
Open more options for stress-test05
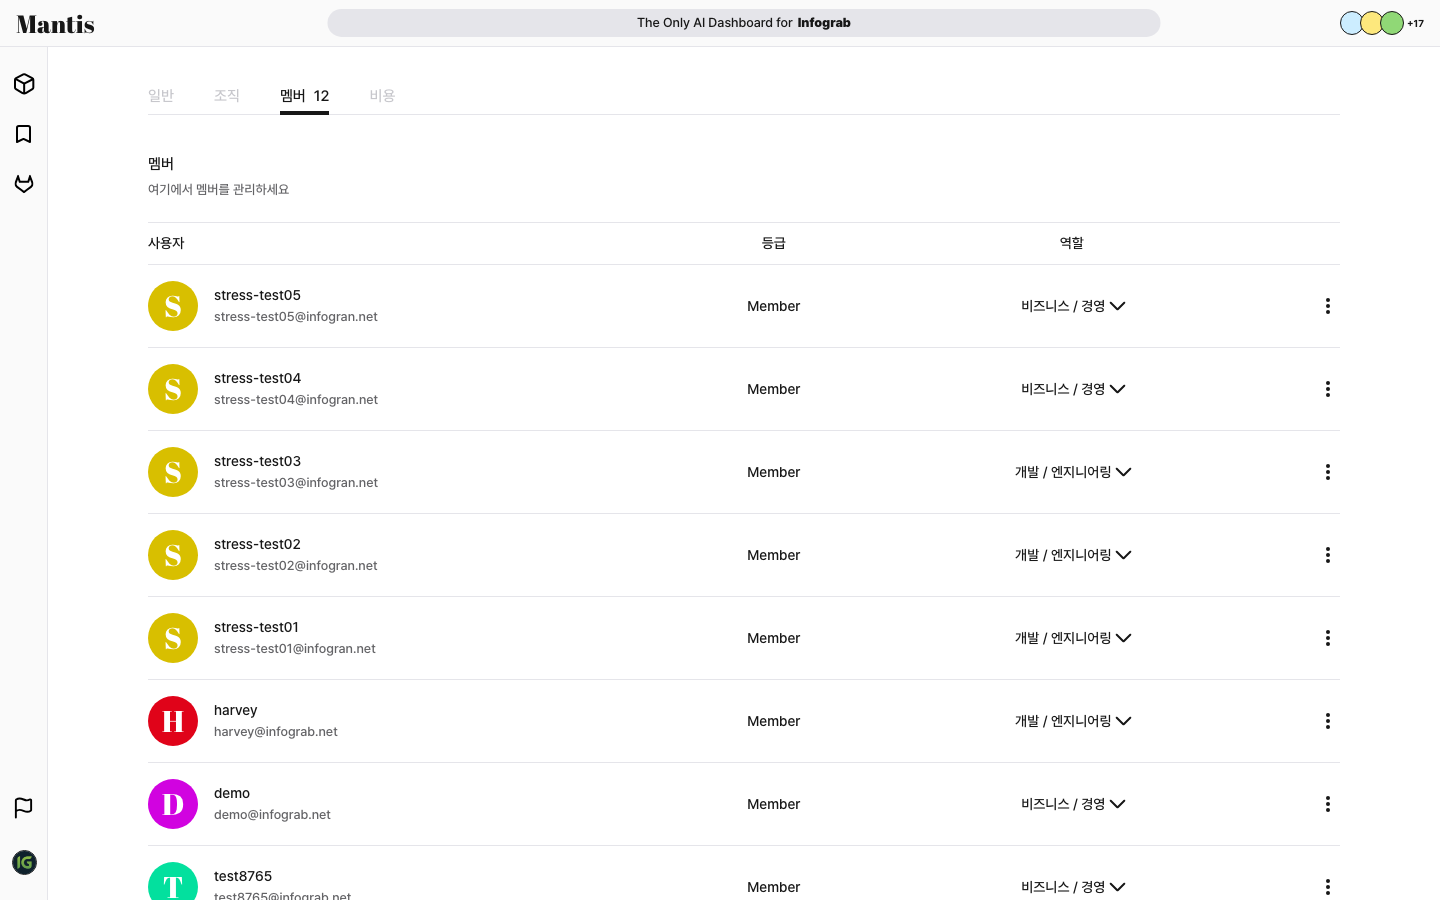1327,306
